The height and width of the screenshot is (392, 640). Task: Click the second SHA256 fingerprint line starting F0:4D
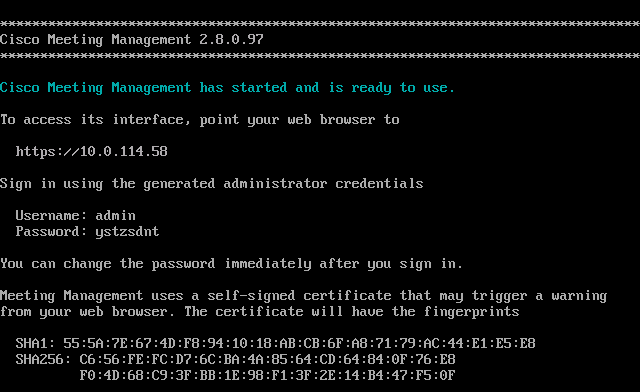(x=267, y=376)
